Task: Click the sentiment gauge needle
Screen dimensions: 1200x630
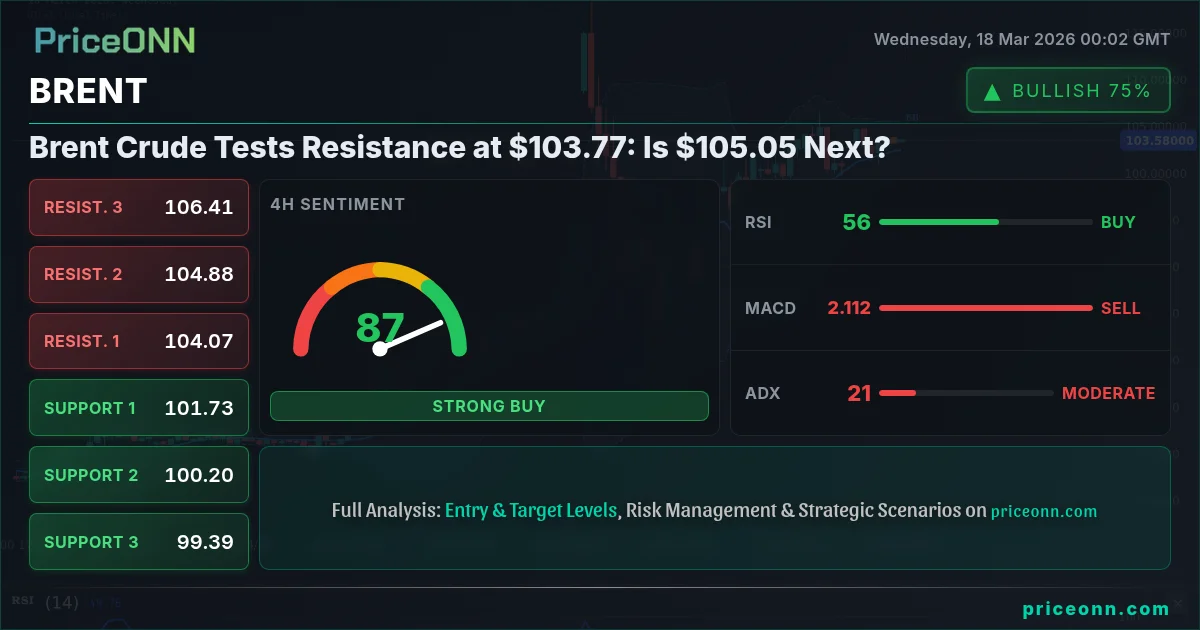Action: [x=411, y=335]
